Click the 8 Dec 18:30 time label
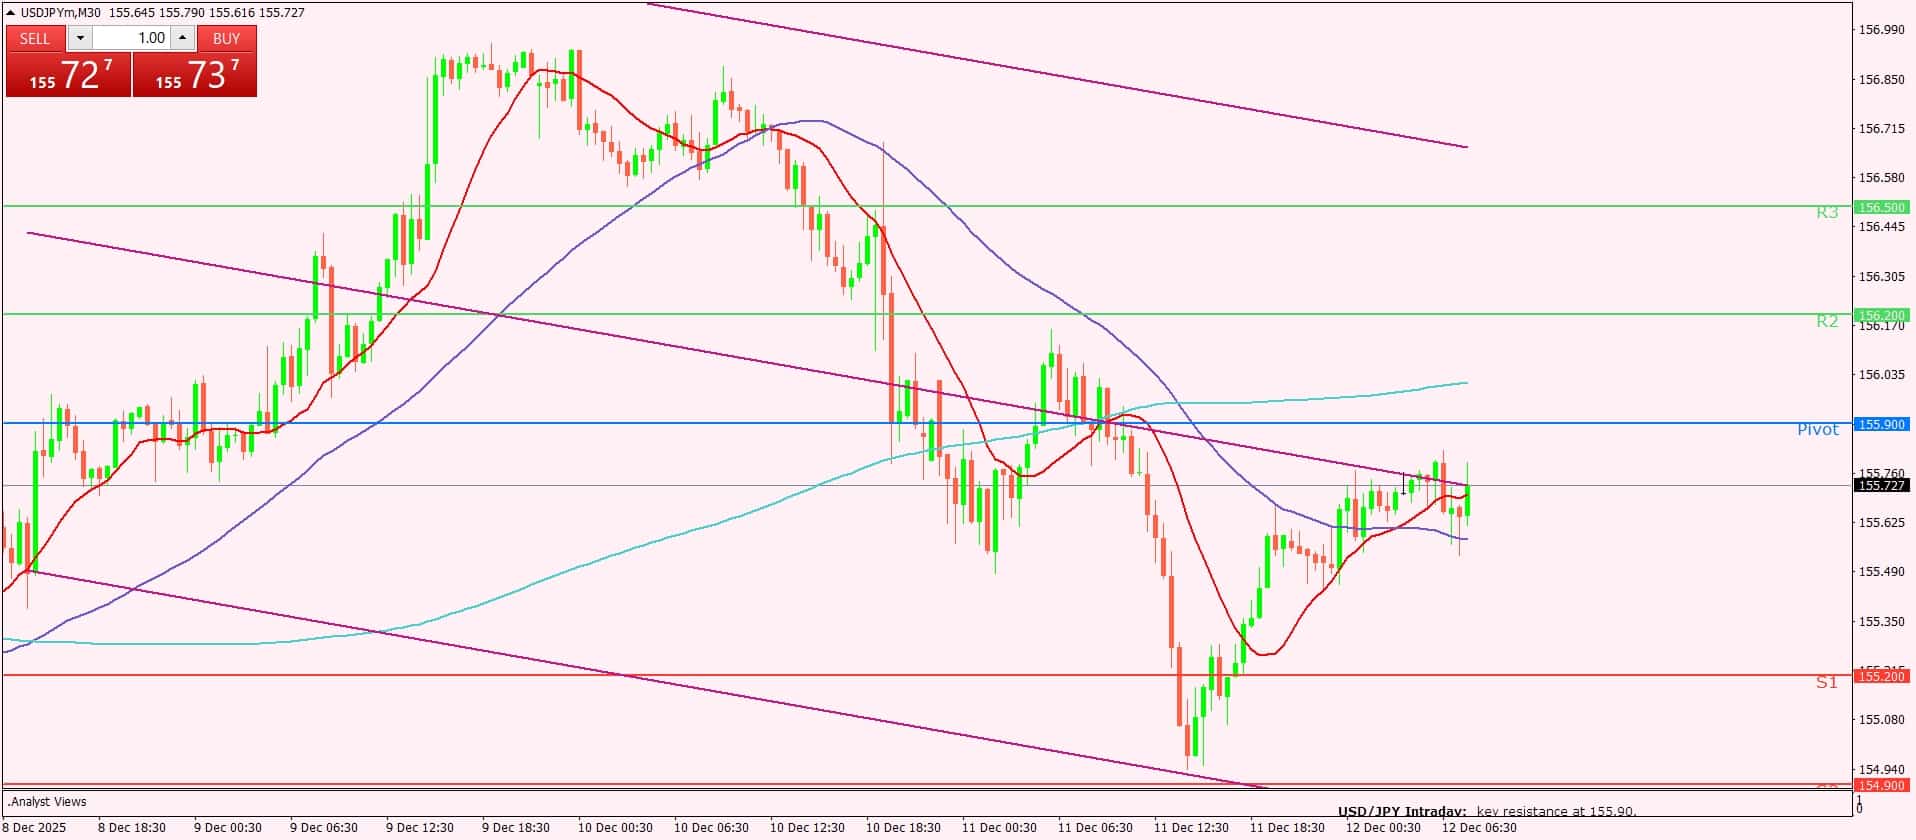1916x840 pixels. point(132,827)
